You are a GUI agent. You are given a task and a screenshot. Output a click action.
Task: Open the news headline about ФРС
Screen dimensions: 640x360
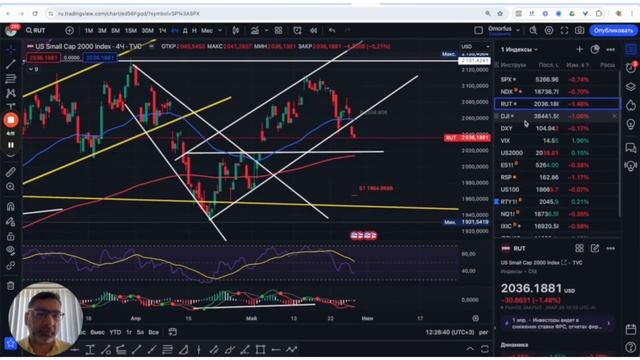tap(557, 323)
